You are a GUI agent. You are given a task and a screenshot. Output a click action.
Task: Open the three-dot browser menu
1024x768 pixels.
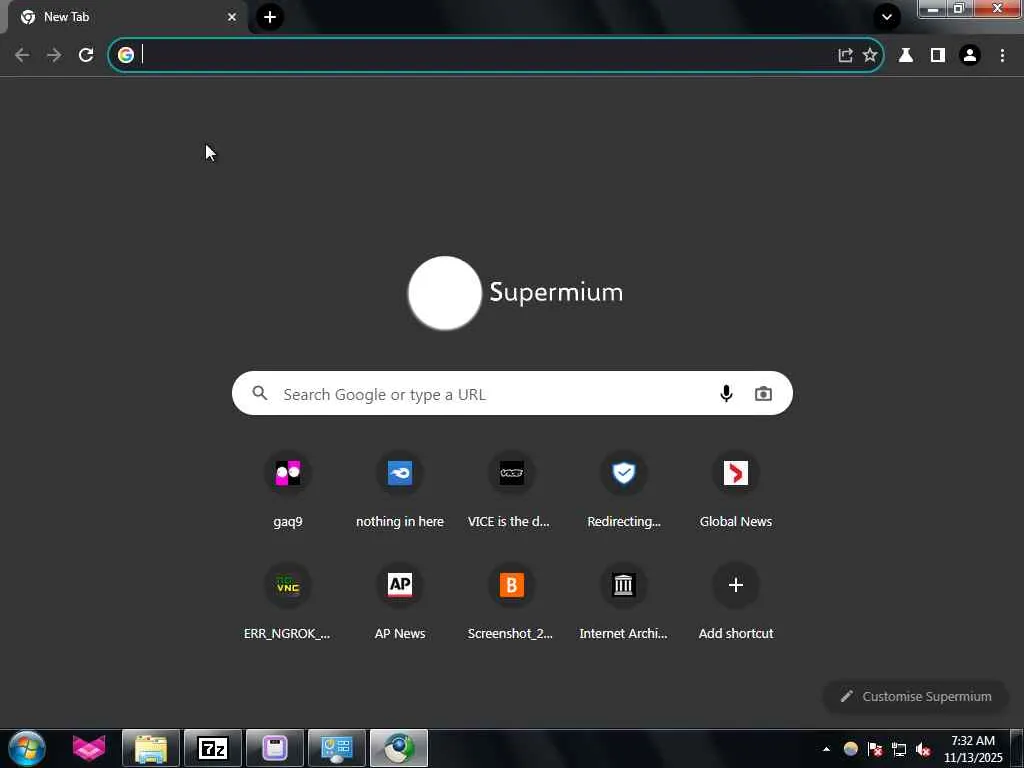point(1002,55)
